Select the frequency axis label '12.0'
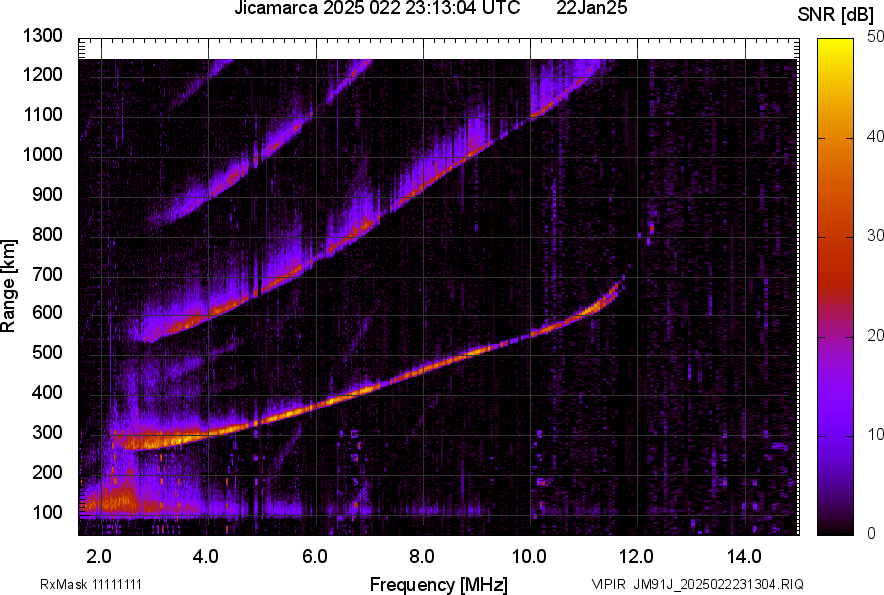 point(637,556)
